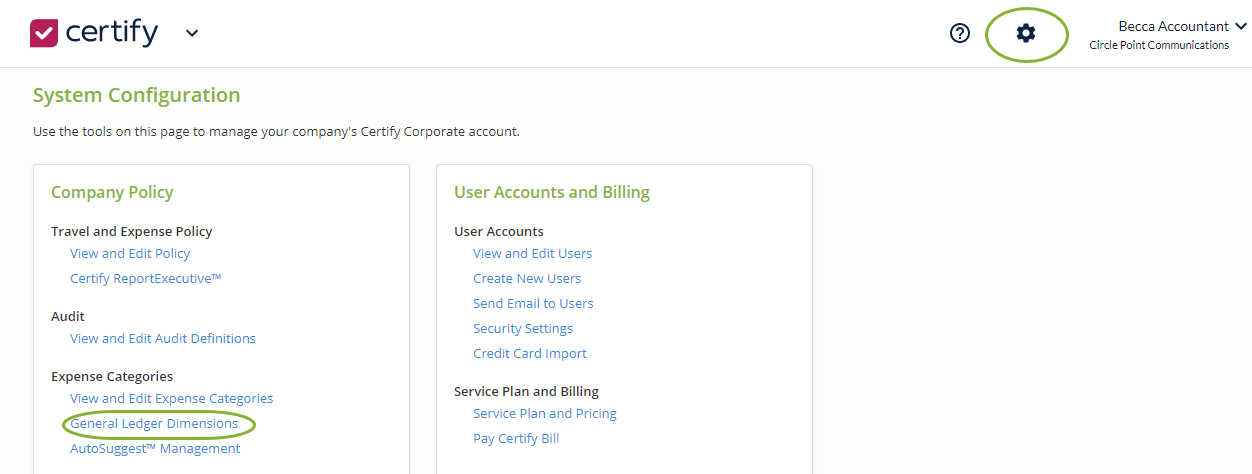
Task: Click View and Edit Audit Definitions
Action: pos(163,339)
